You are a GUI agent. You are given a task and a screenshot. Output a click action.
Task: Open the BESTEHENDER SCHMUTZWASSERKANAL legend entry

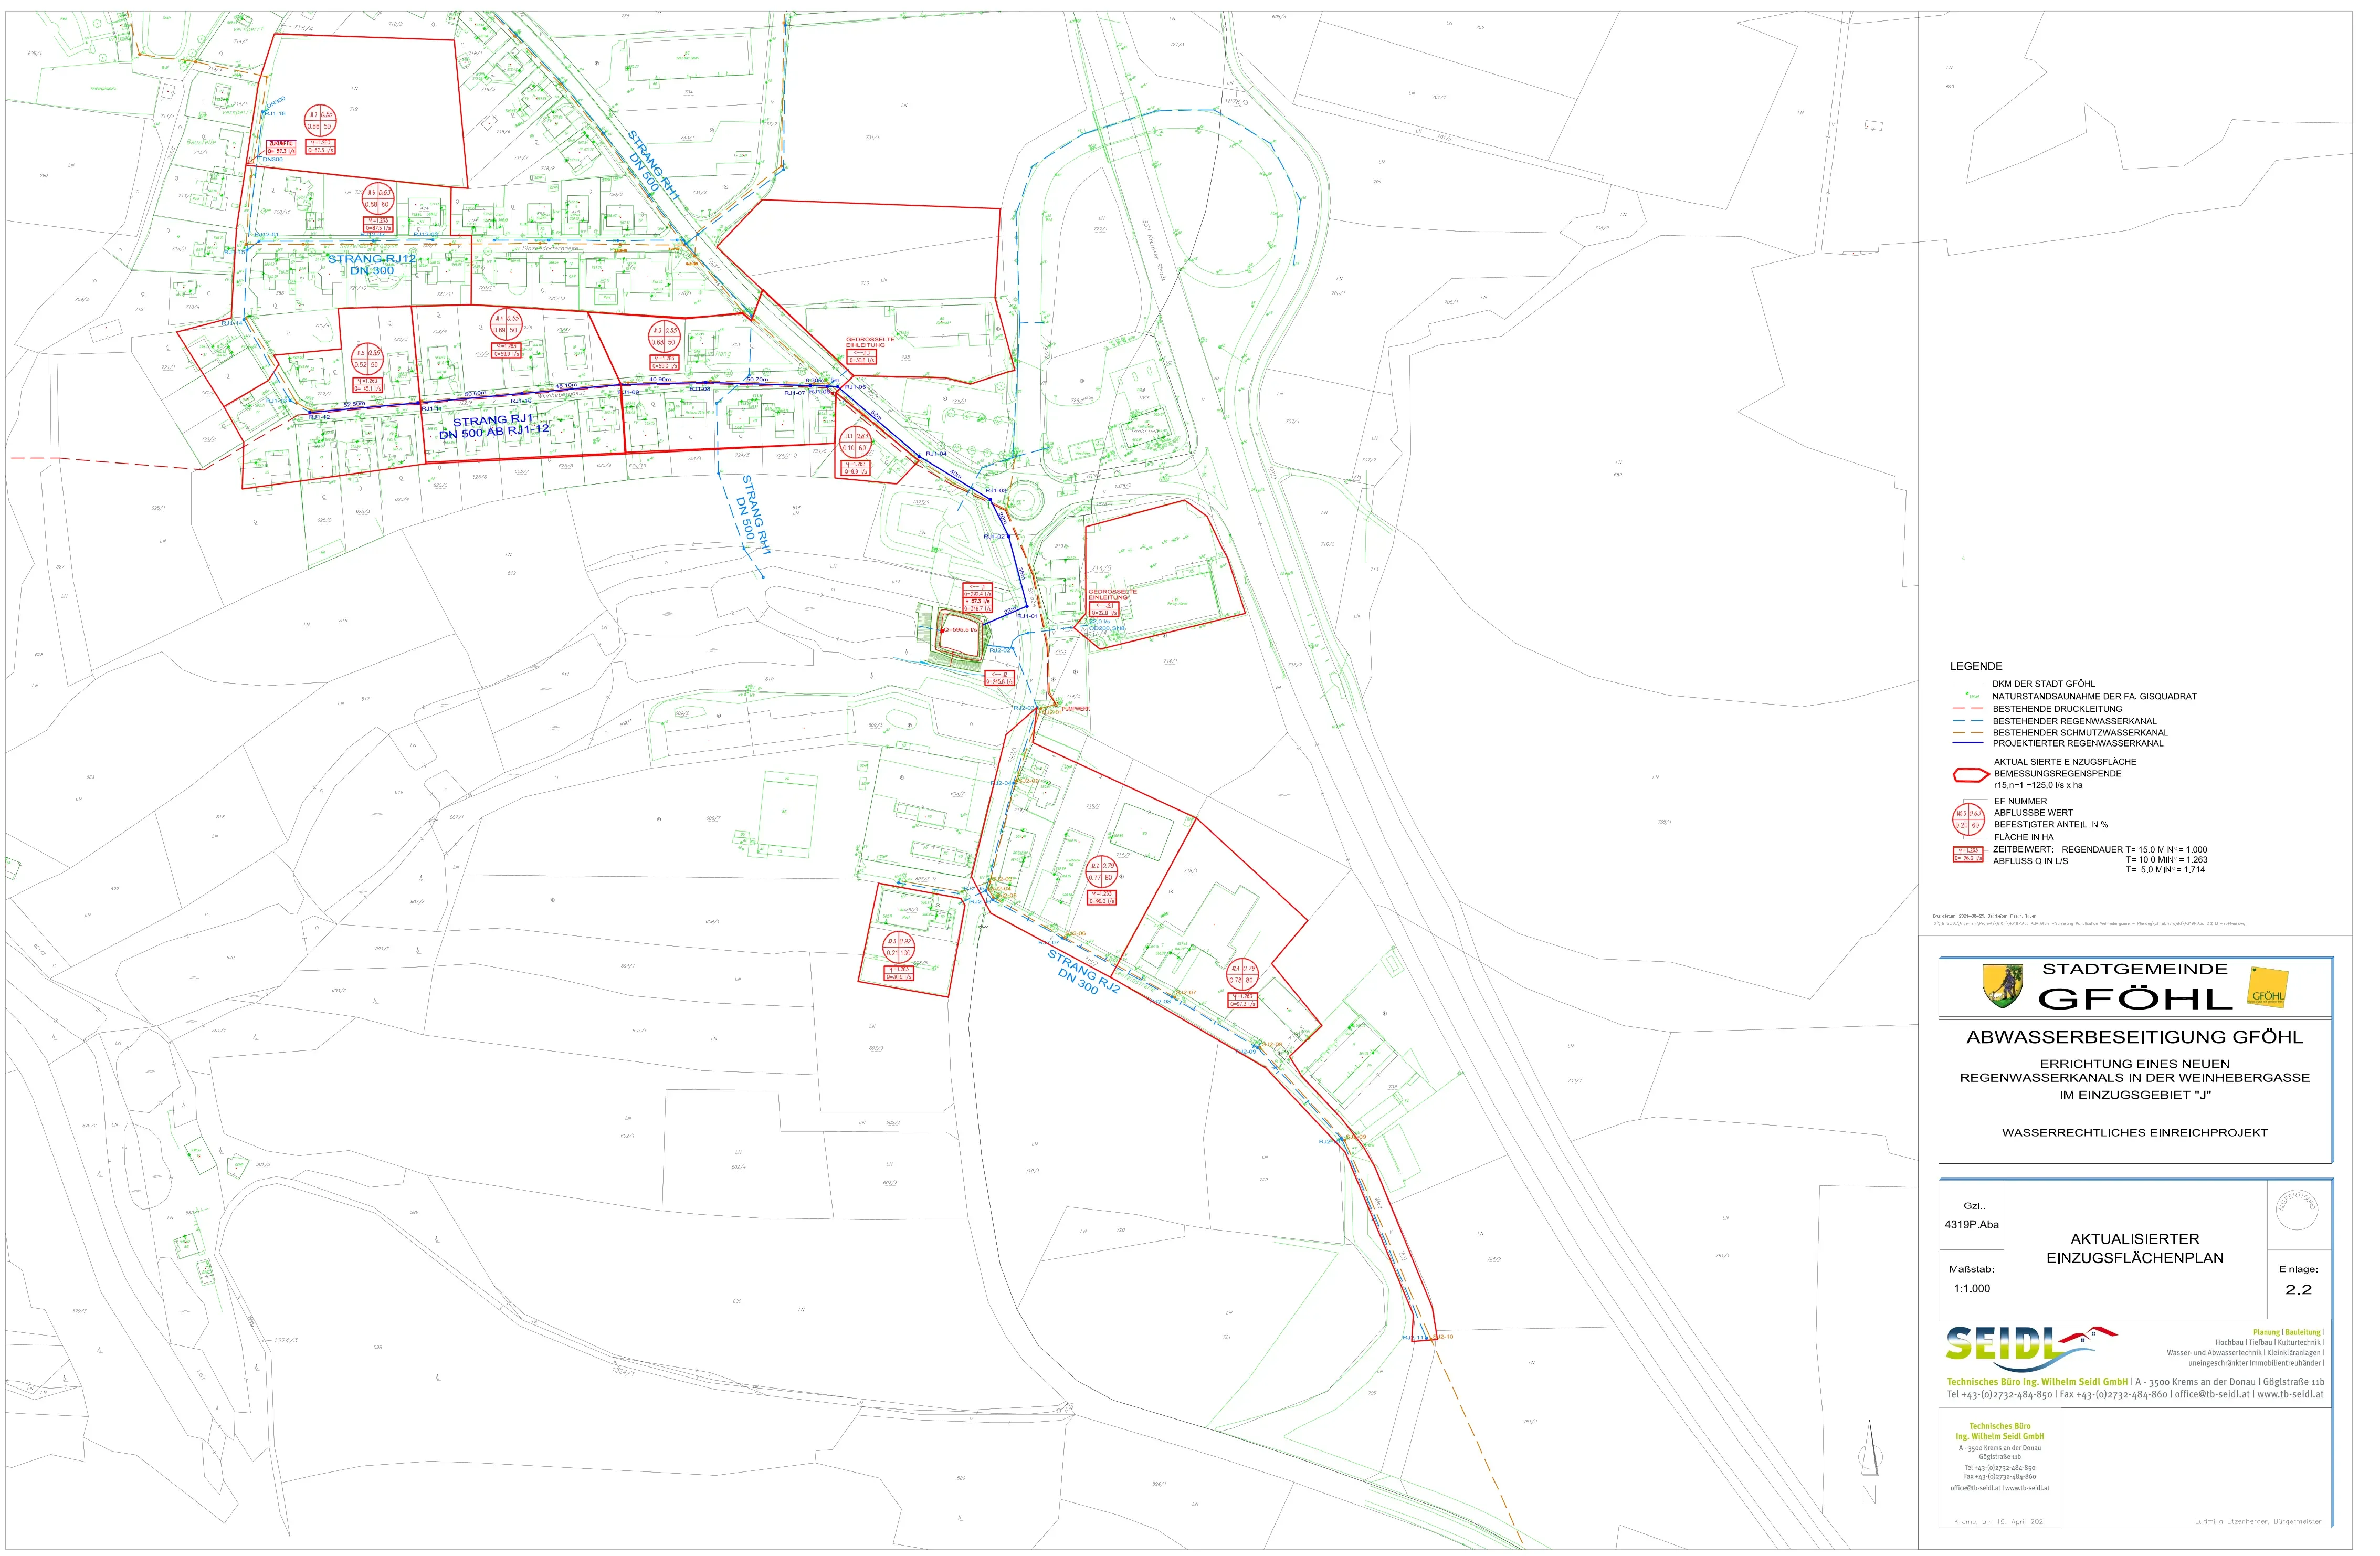[x=1968, y=733]
